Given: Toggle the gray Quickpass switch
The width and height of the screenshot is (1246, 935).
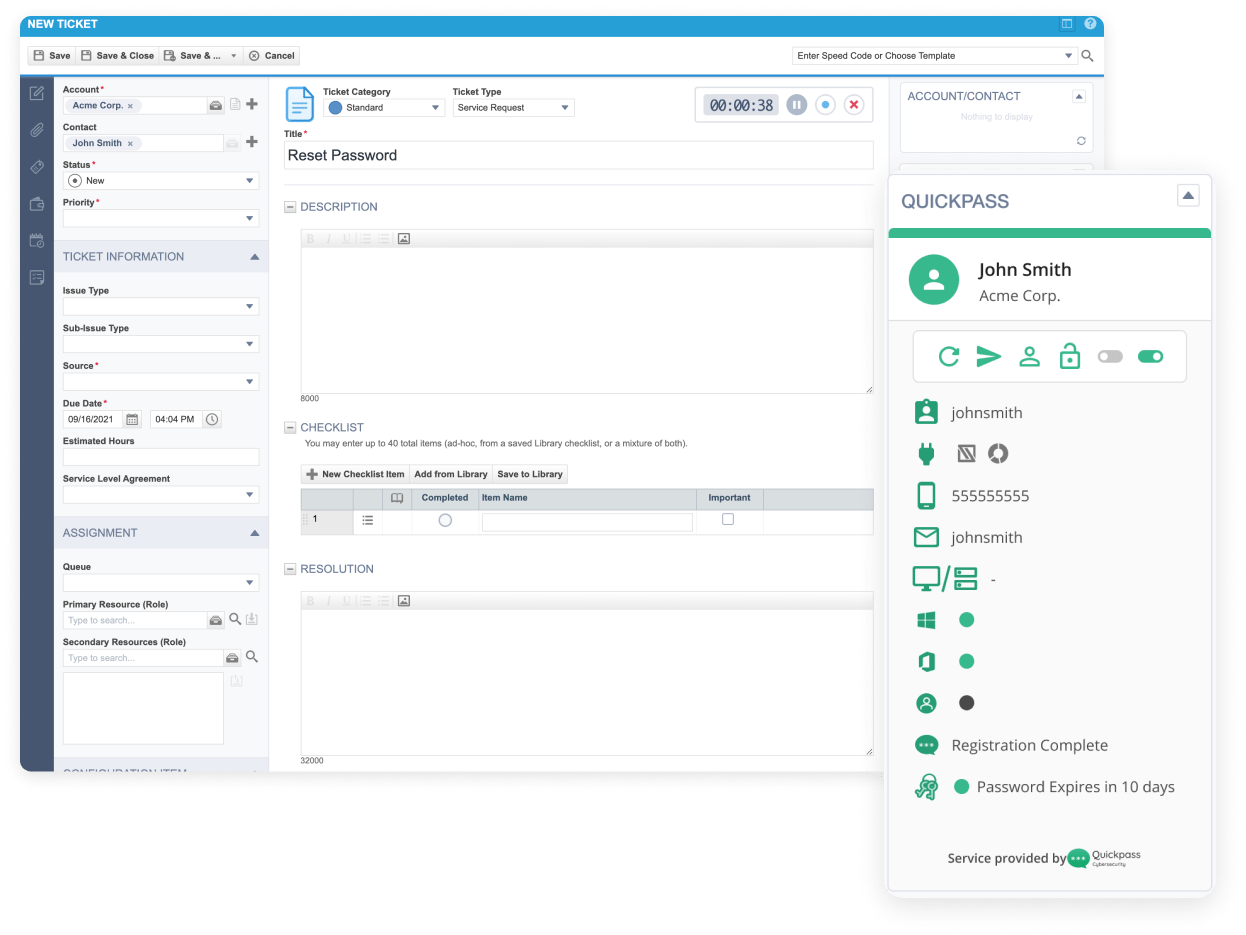Looking at the screenshot, I should [1110, 356].
